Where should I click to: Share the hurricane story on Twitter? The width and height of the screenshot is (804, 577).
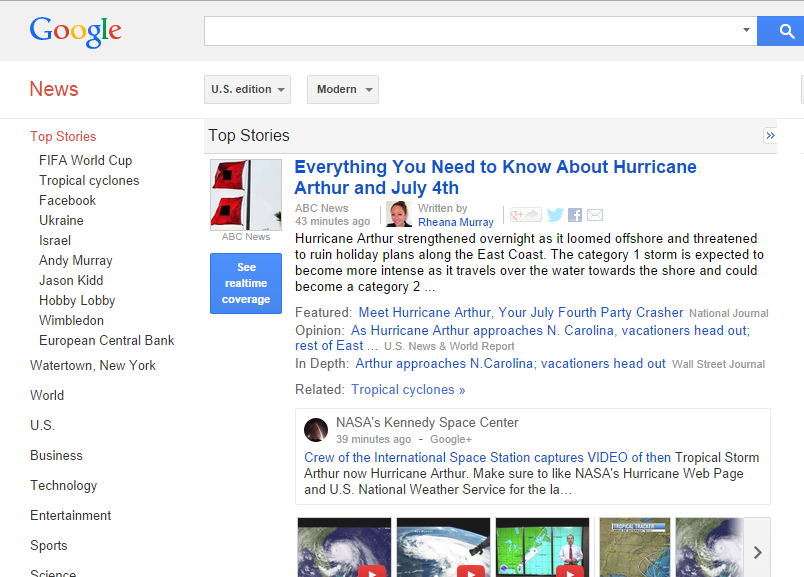[x=555, y=215]
